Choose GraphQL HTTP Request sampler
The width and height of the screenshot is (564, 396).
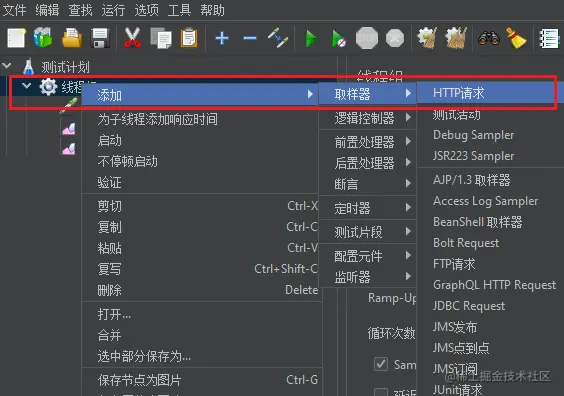[491, 285]
